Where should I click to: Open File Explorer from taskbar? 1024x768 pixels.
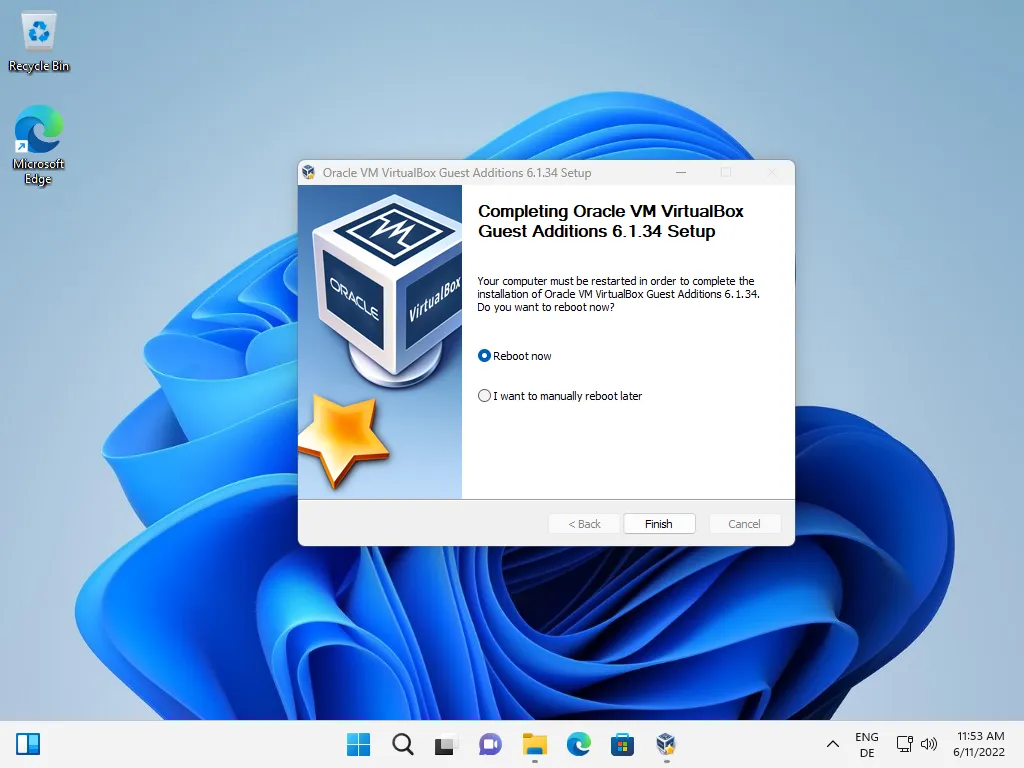pos(534,744)
